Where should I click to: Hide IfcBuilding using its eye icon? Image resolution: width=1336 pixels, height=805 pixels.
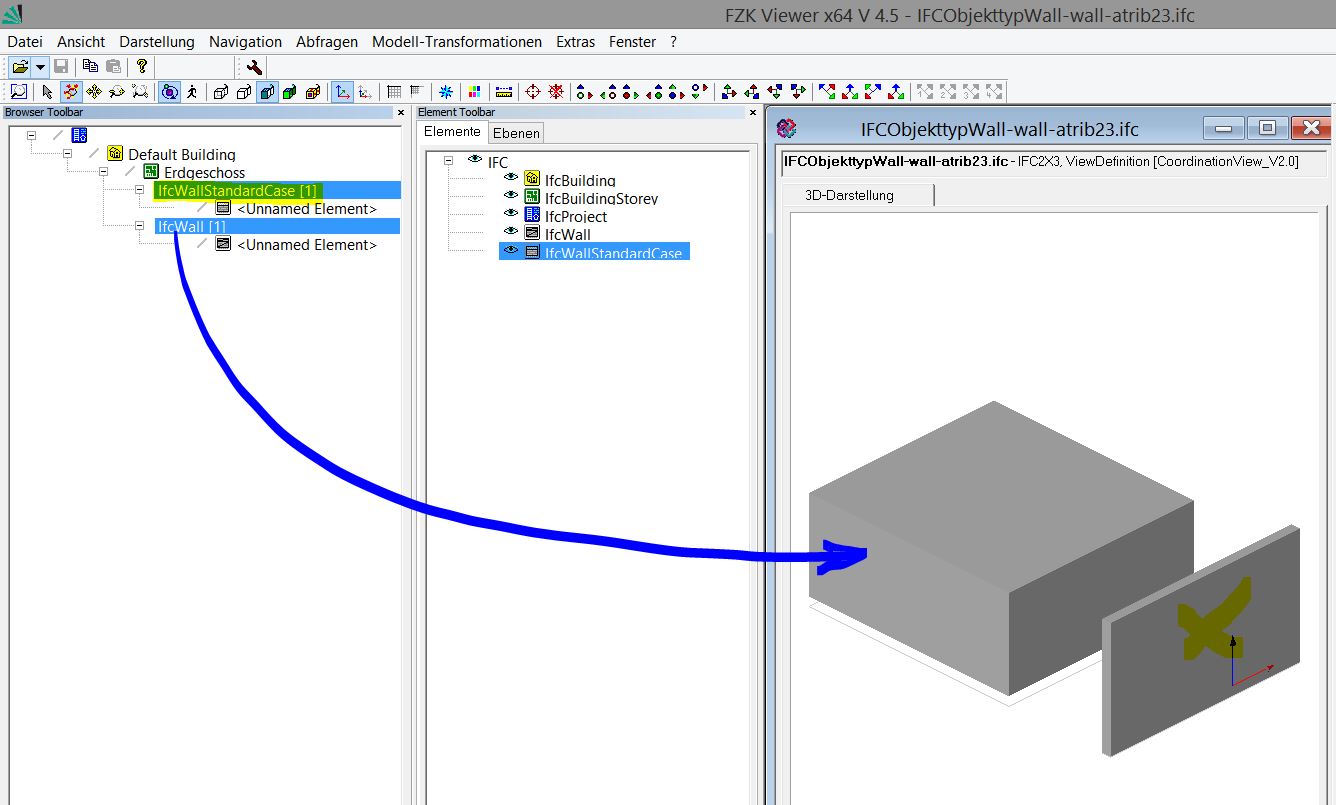(511, 177)
